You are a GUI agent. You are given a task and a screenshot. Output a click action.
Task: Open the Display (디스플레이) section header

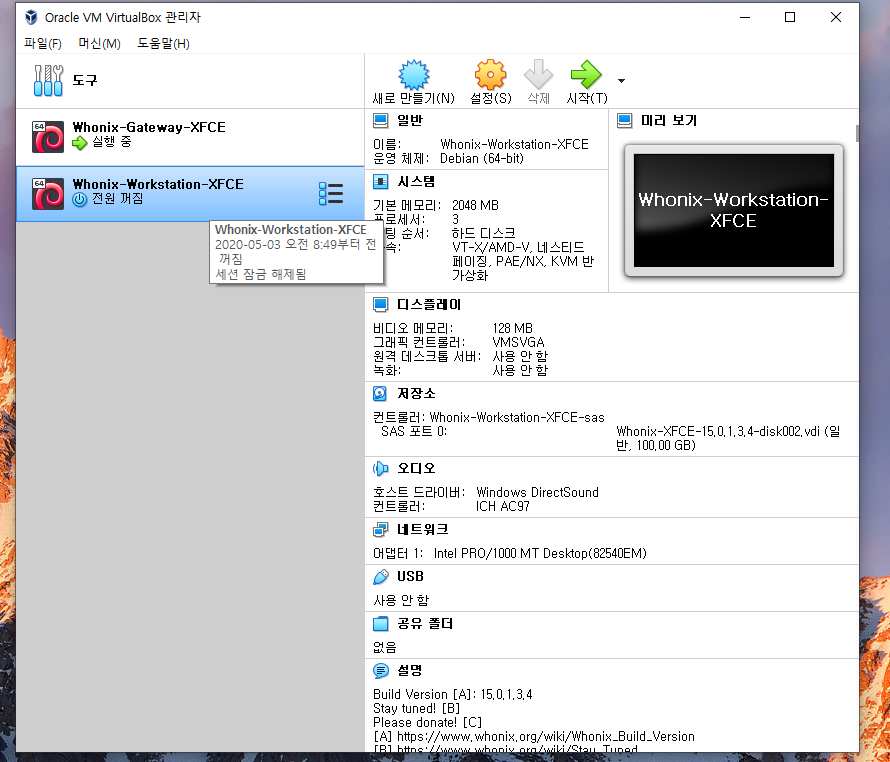pos(429,305)
